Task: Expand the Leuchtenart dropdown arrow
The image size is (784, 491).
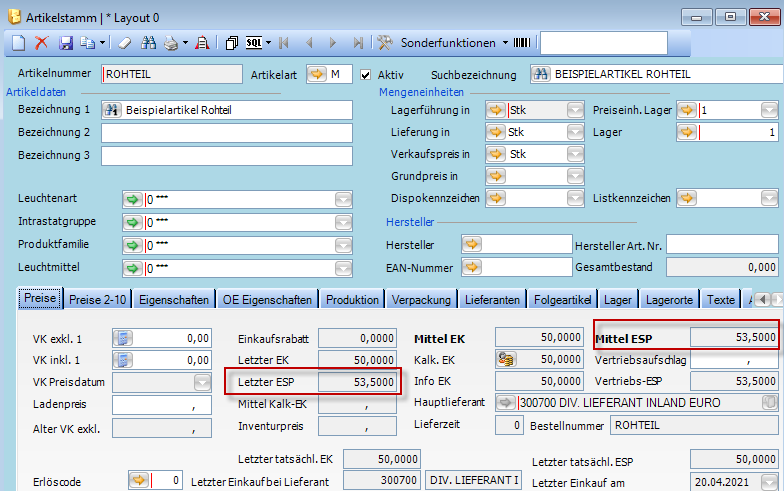Action: tap(343, 198)
